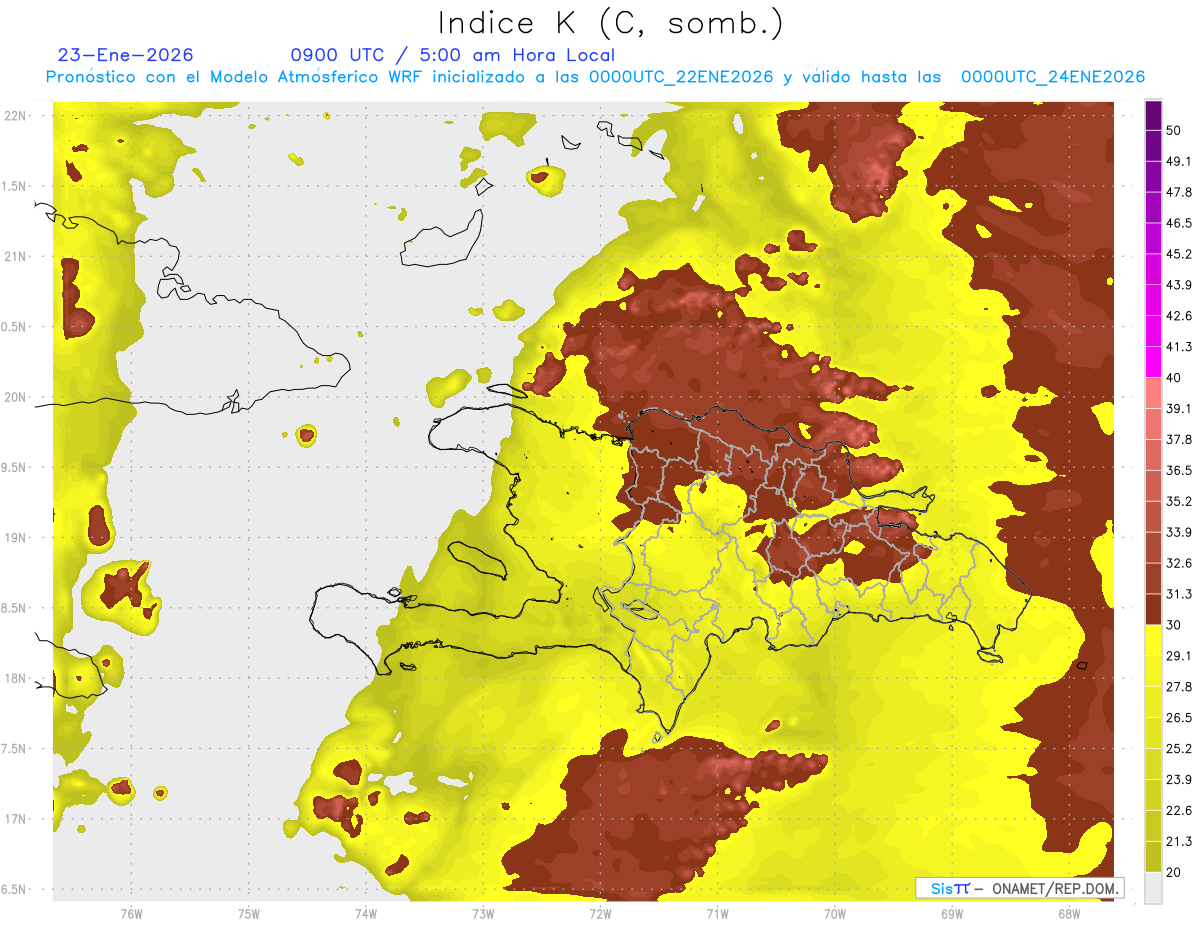Select legend value "45.2"

click(x=1178, y=254)
